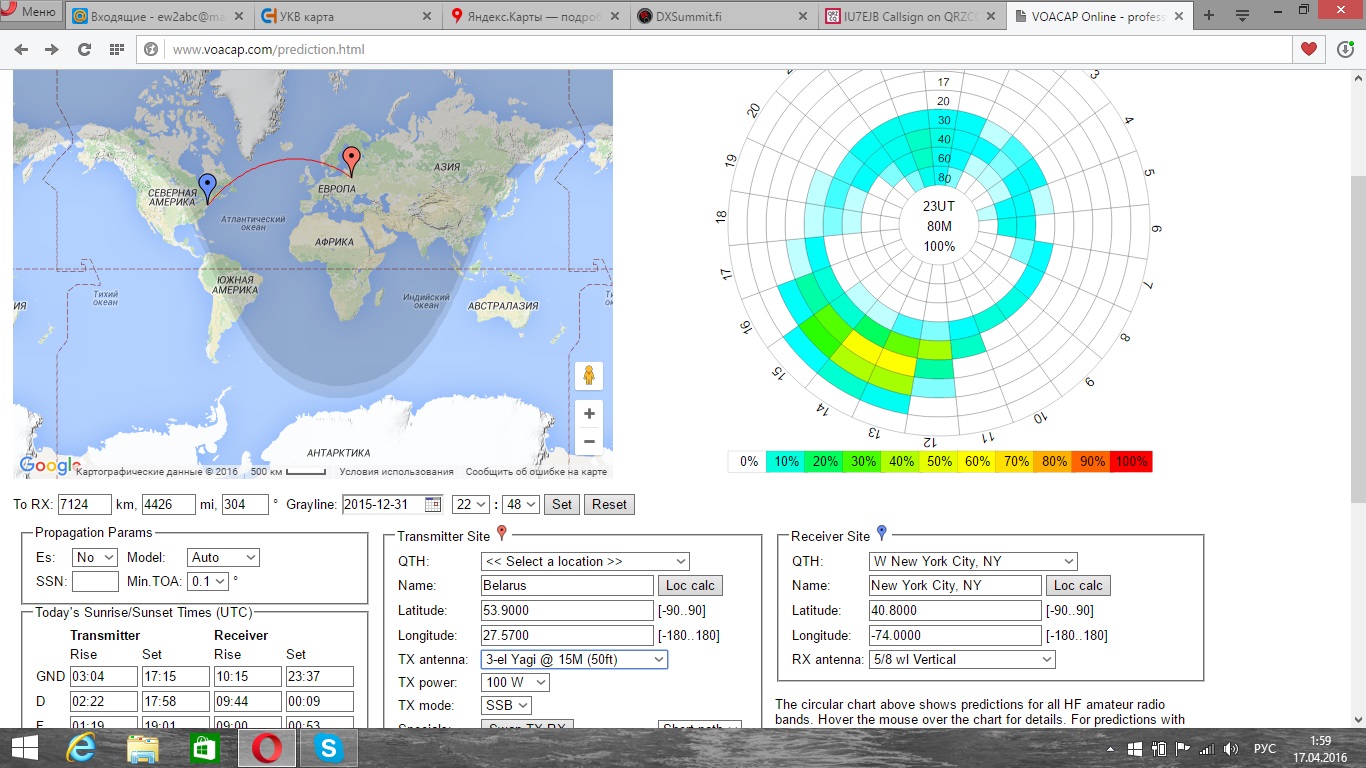Click the To RX km distance field
1366x768 pixels.
pos(84,504)
